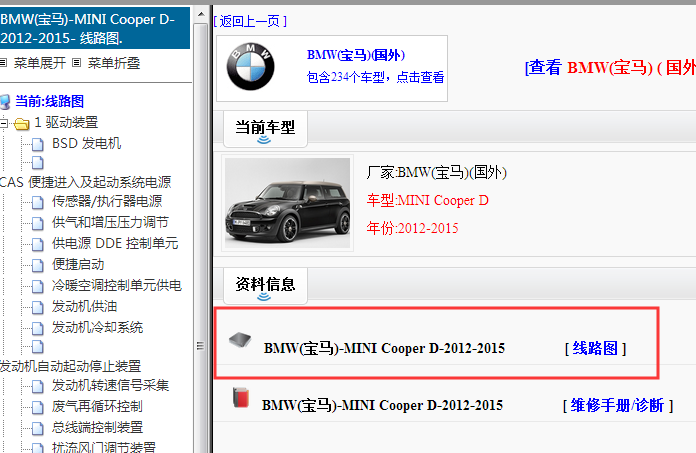Expand all menus with 菜单展开
696x453 pixels.
(x=40, y=63)
